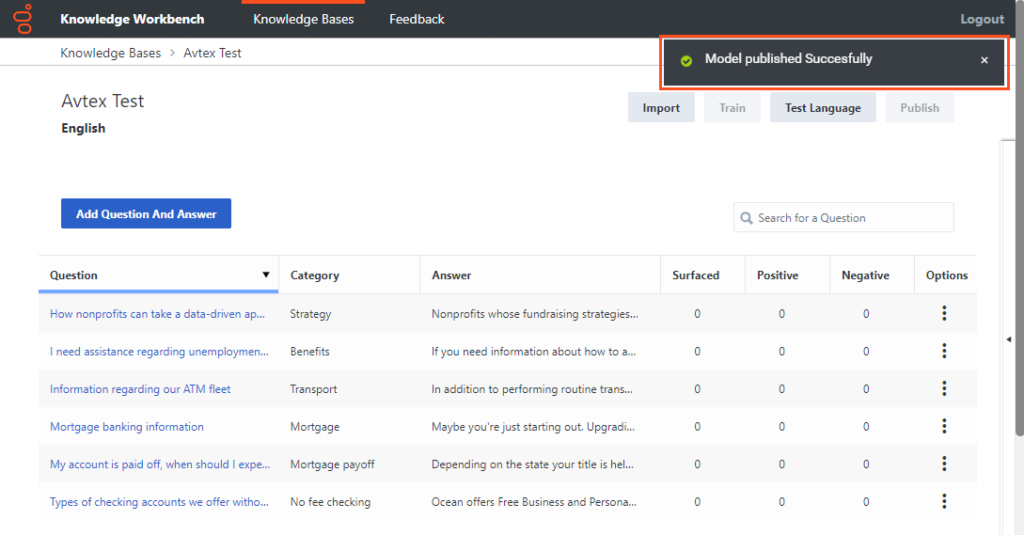The image size is (1024, 535).
Task: Click the Test Language button
Action: pos(823,108)
